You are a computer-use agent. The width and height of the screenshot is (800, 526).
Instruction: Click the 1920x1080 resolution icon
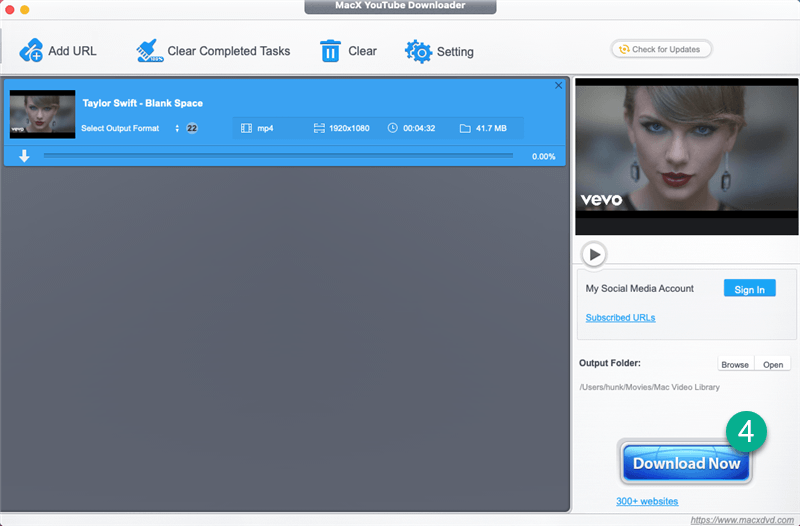(x=319, y=128)
